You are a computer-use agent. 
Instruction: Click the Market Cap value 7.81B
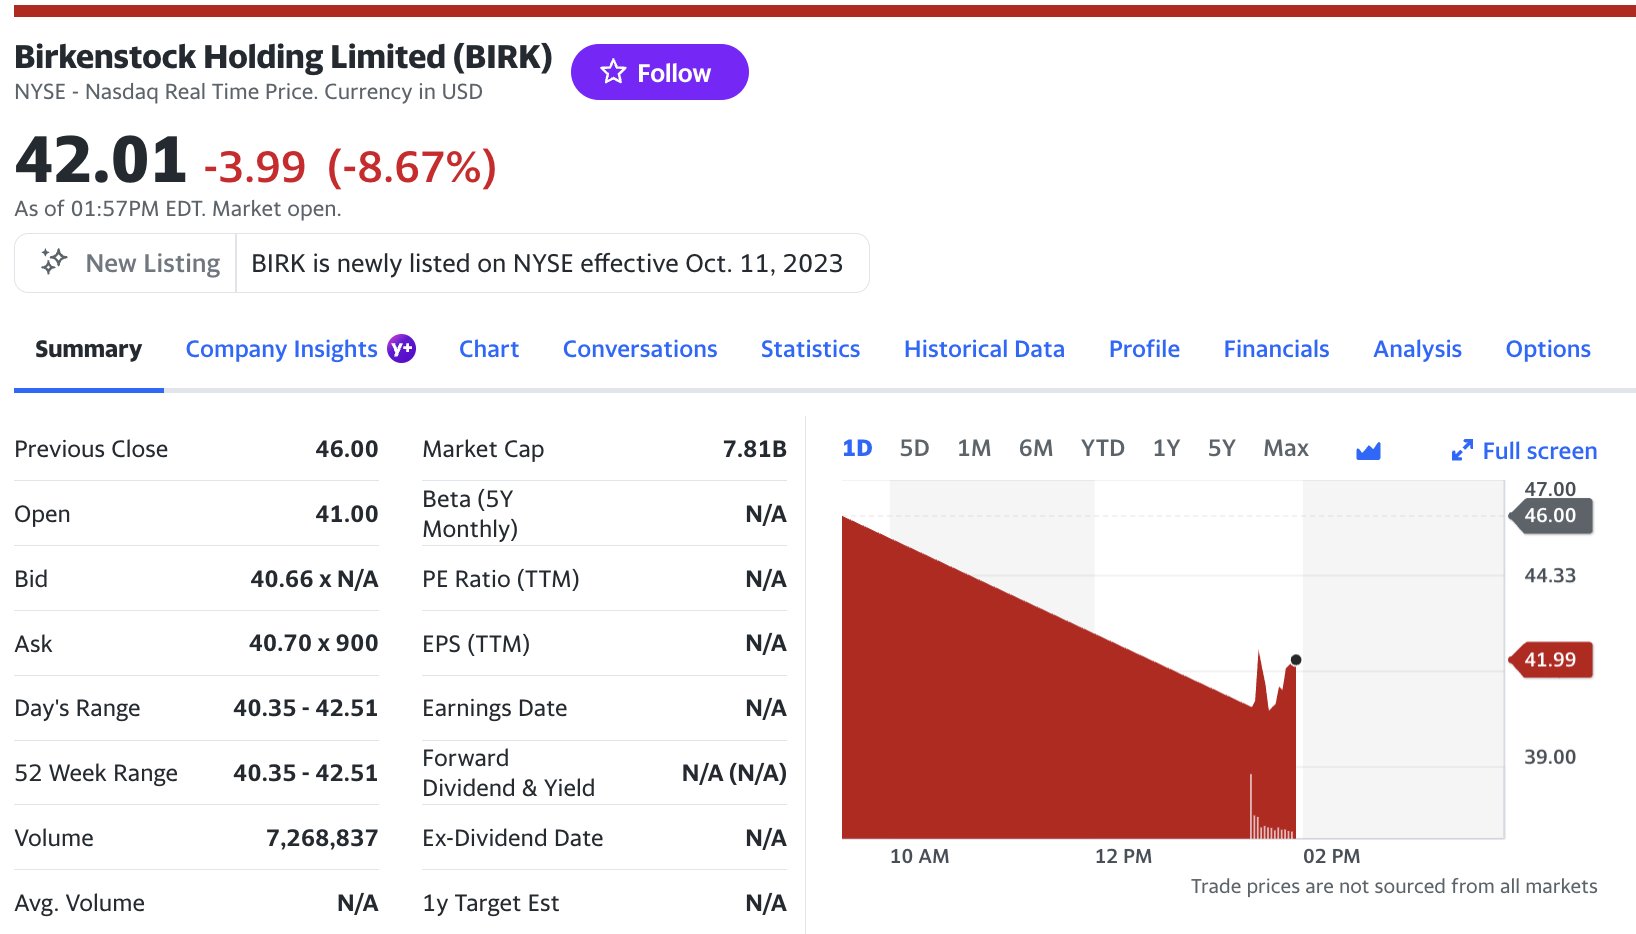pos(755,449)
